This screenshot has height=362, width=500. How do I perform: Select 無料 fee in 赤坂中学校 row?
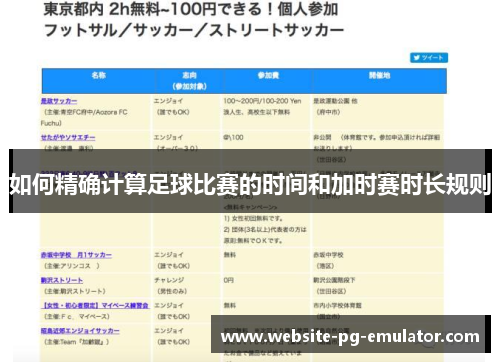[230, 255]
